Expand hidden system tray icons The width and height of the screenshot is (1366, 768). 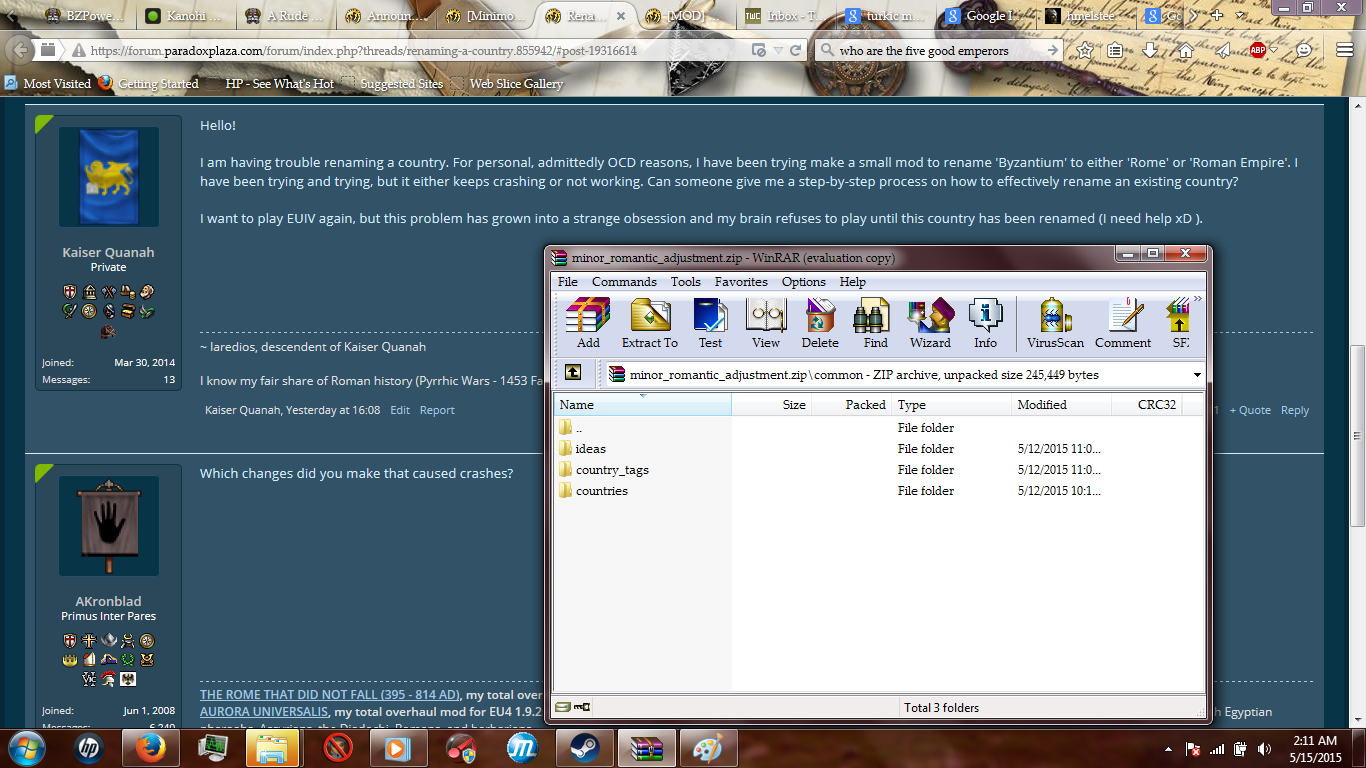[x=1168, y=747]
